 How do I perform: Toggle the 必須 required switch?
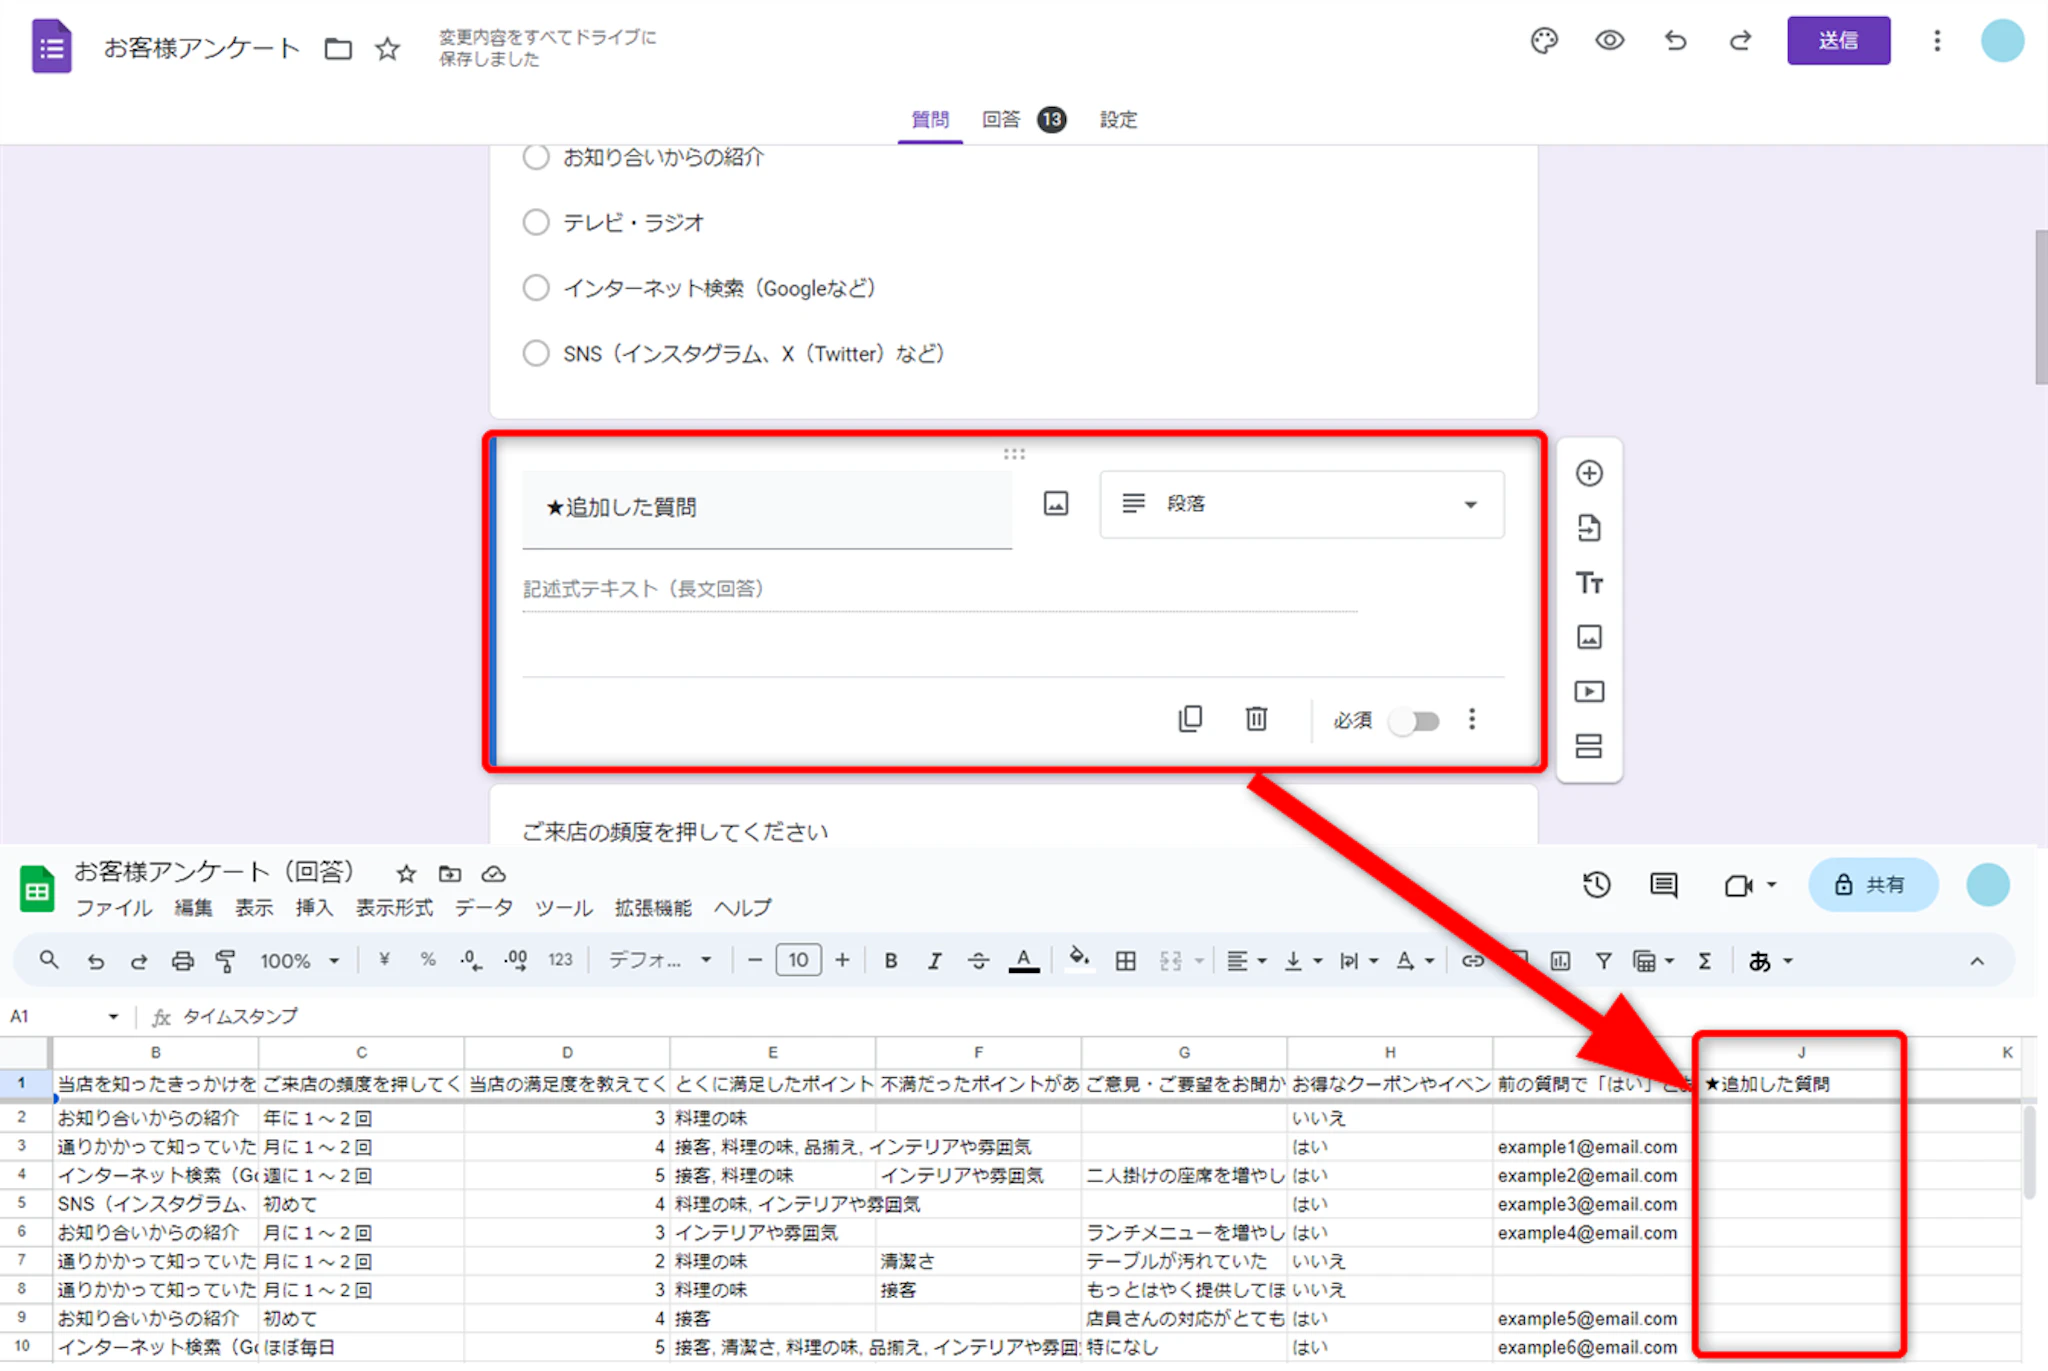coord(1414,721)
